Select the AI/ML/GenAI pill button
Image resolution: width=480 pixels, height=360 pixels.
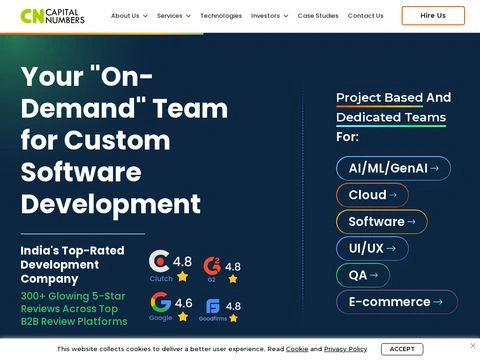393,168
